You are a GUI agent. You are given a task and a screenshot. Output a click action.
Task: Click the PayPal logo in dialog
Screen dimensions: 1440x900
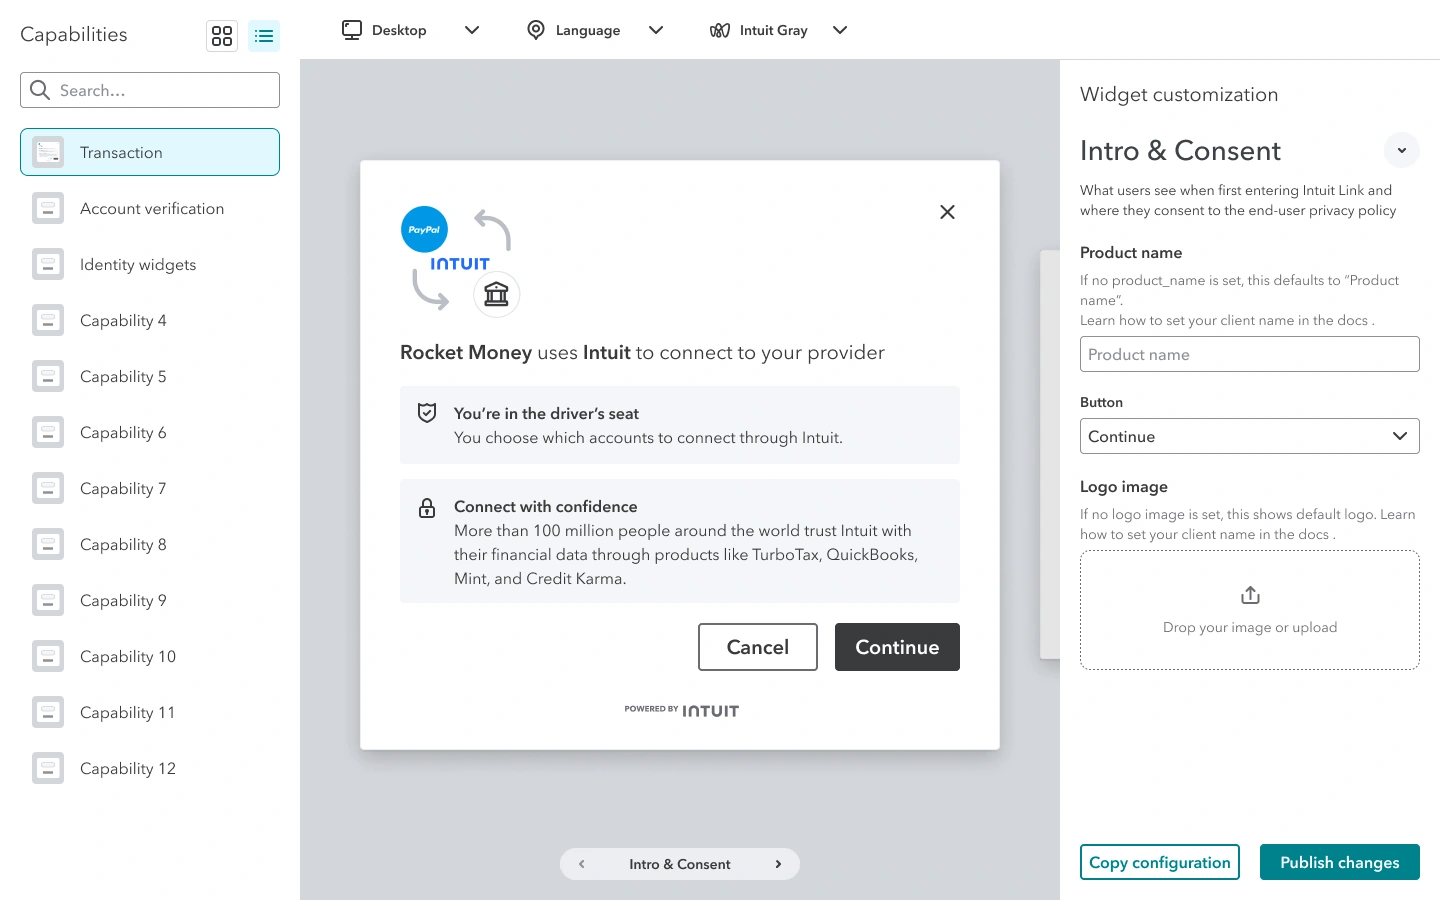pos(424,229)
